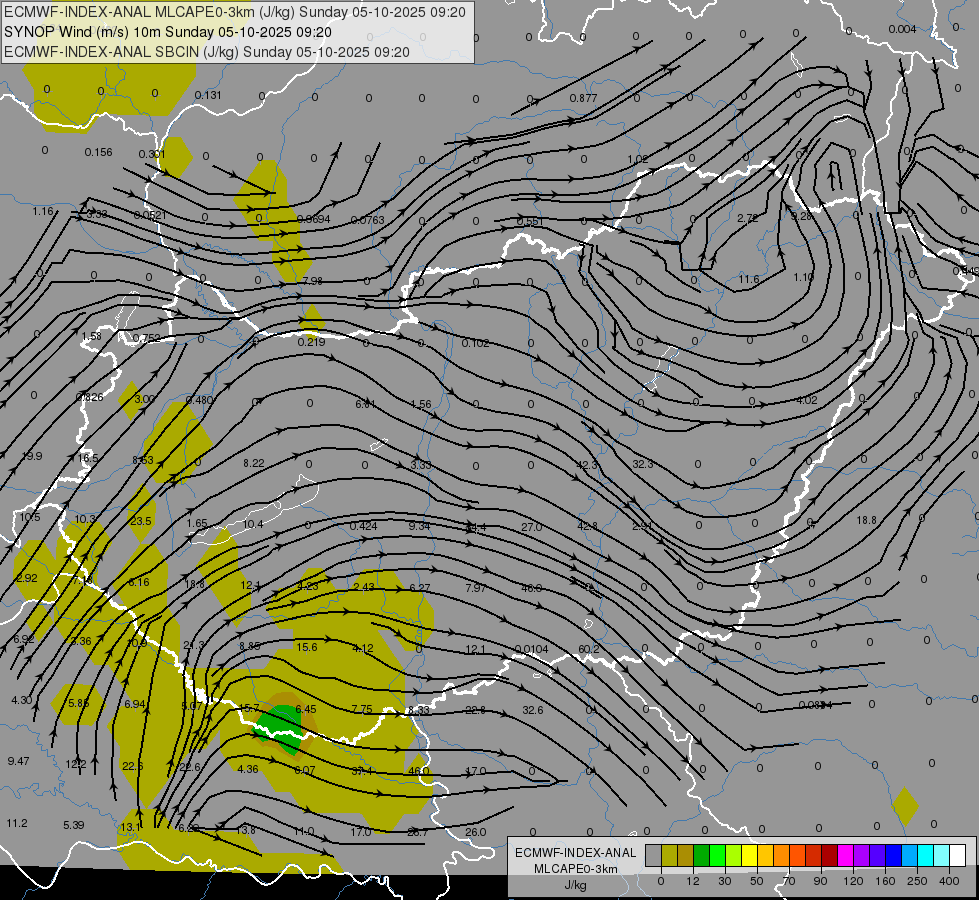
Task: Select the white legend swatch
Action: pos(958,856)
